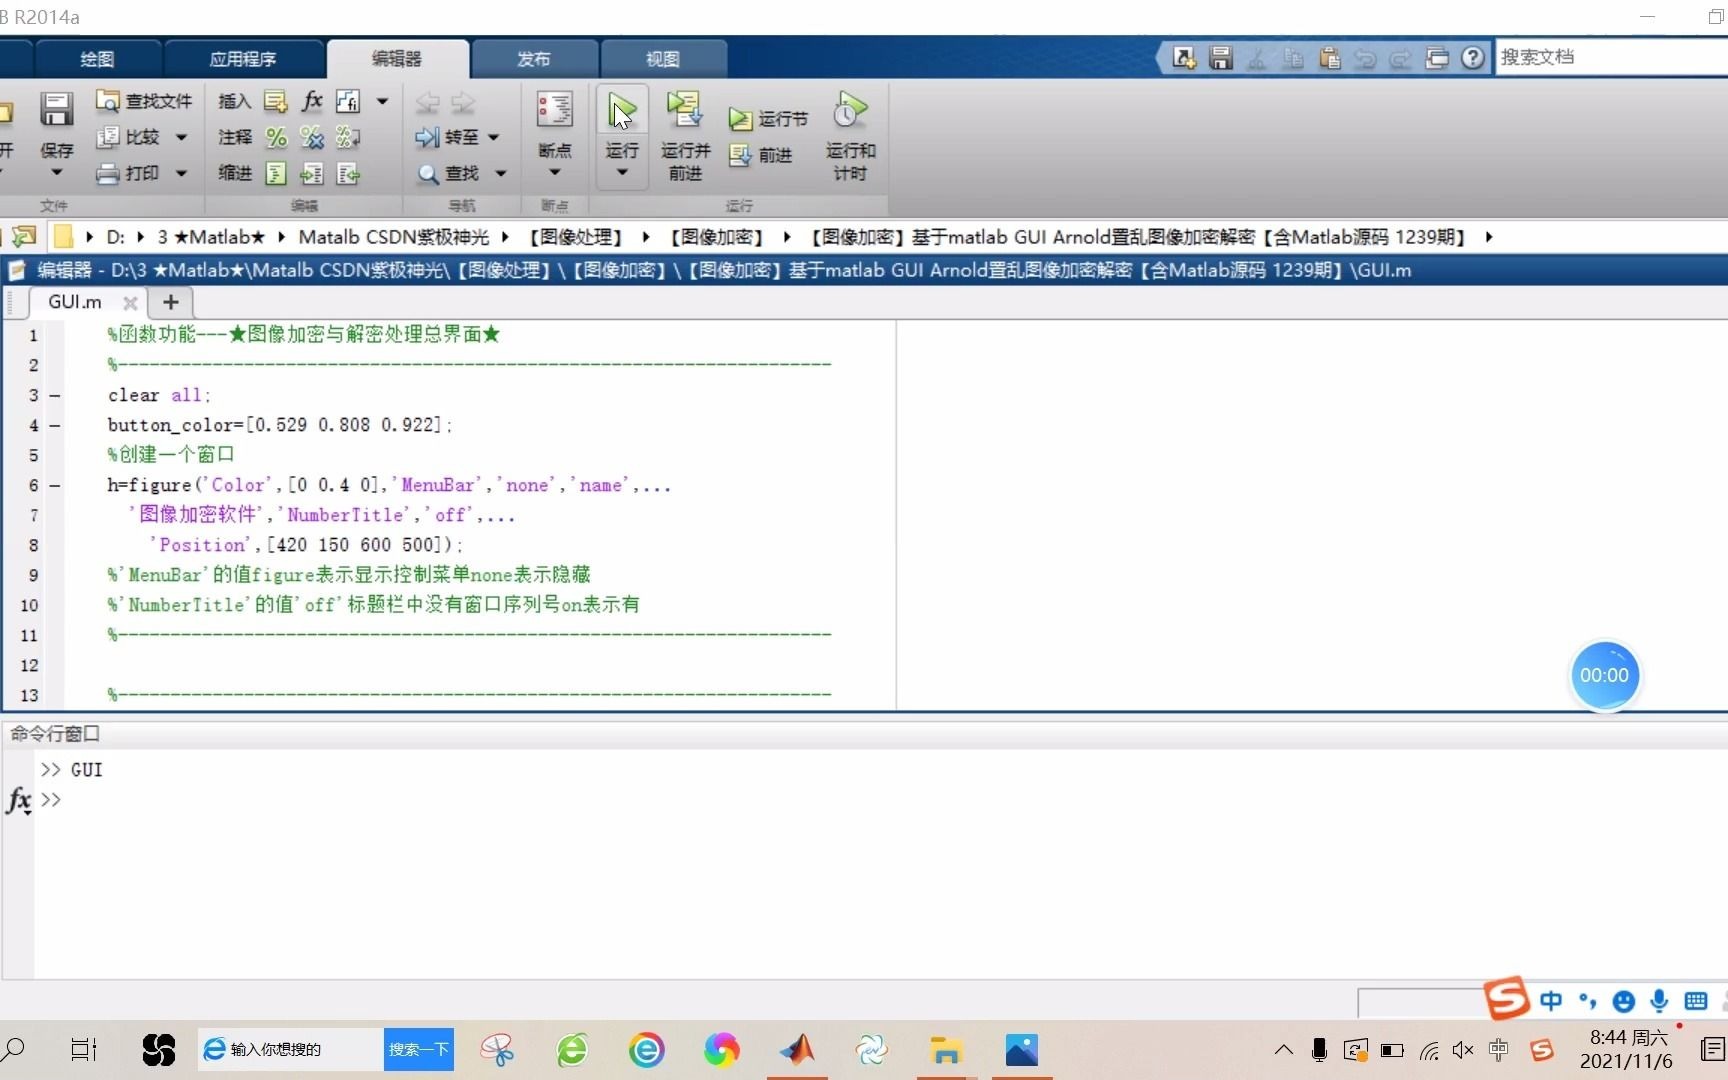This screenshot has height=1080, width=1728.
Task: Click the 前进 advance button
Action: [x=761, y=155]
